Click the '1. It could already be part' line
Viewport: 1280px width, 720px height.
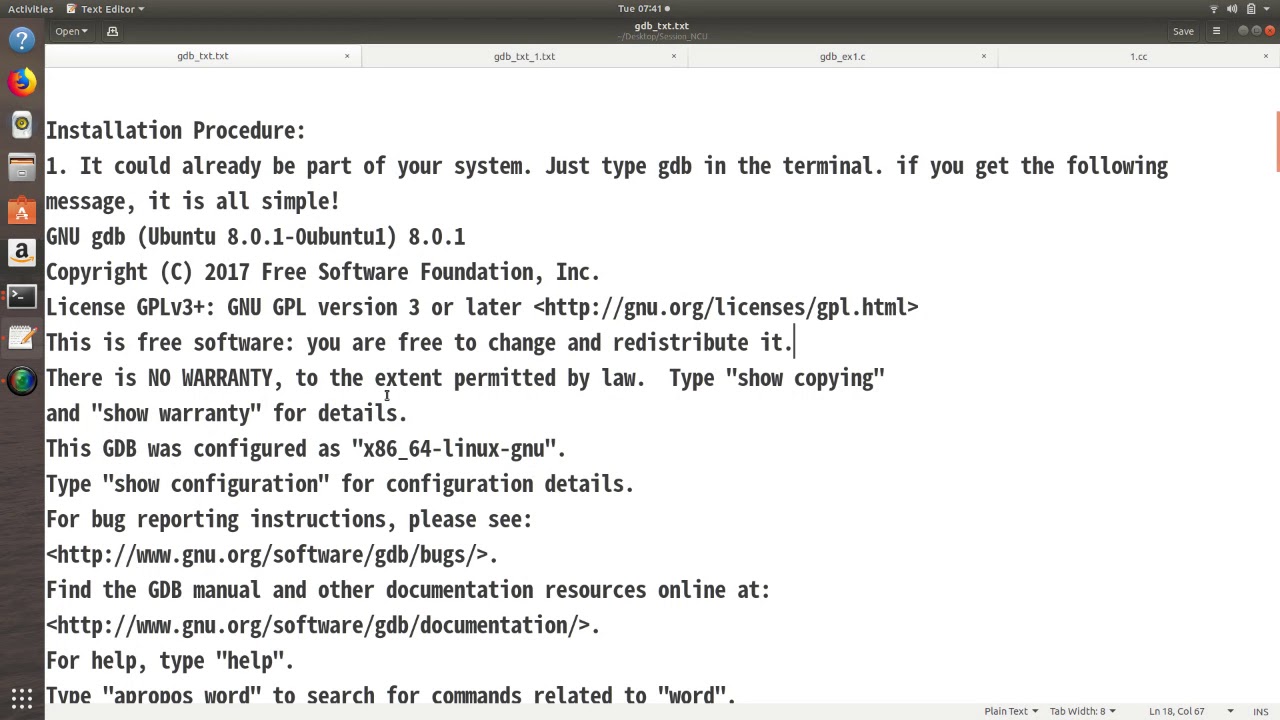607,166
